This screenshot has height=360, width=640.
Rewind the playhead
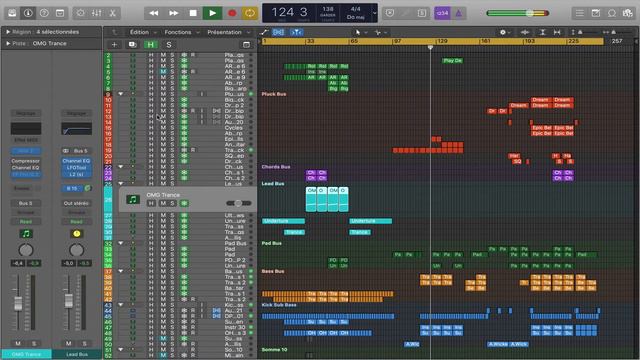pos(154,13)
